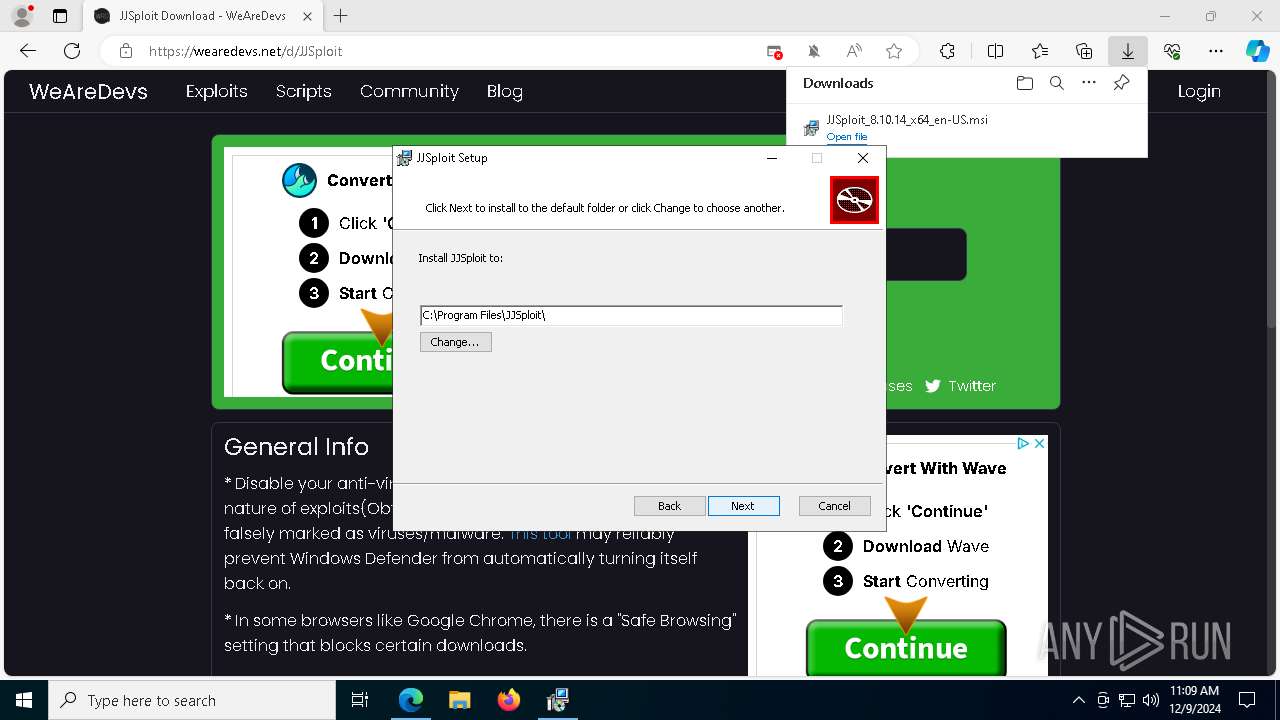Open the Scripts menu item
The image size is (1280, 720).
(x=303, y=91)
